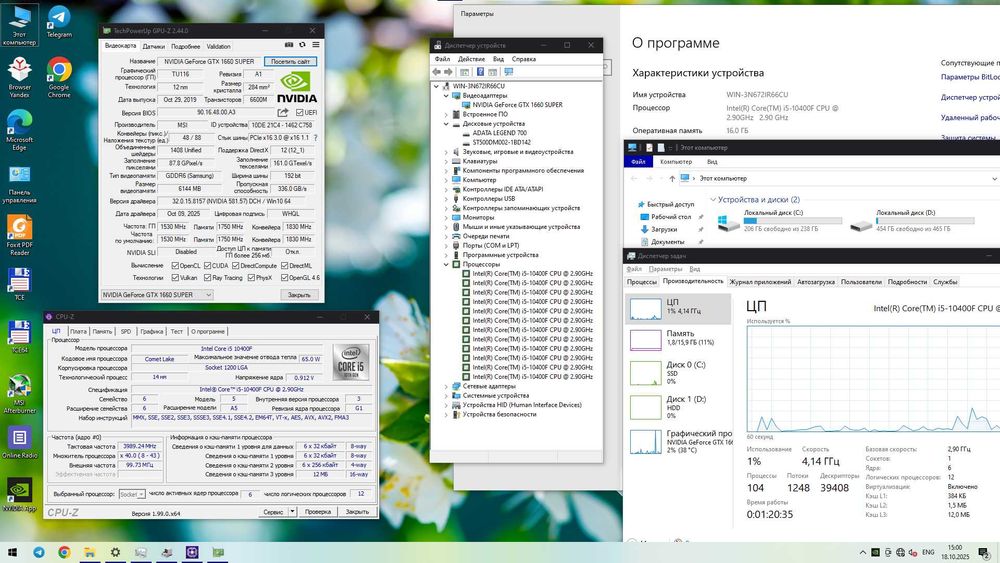Toggle Vulkan checkbox in GPU-Z
Screen dimensions: 1000x563
(x=175, y=278)
